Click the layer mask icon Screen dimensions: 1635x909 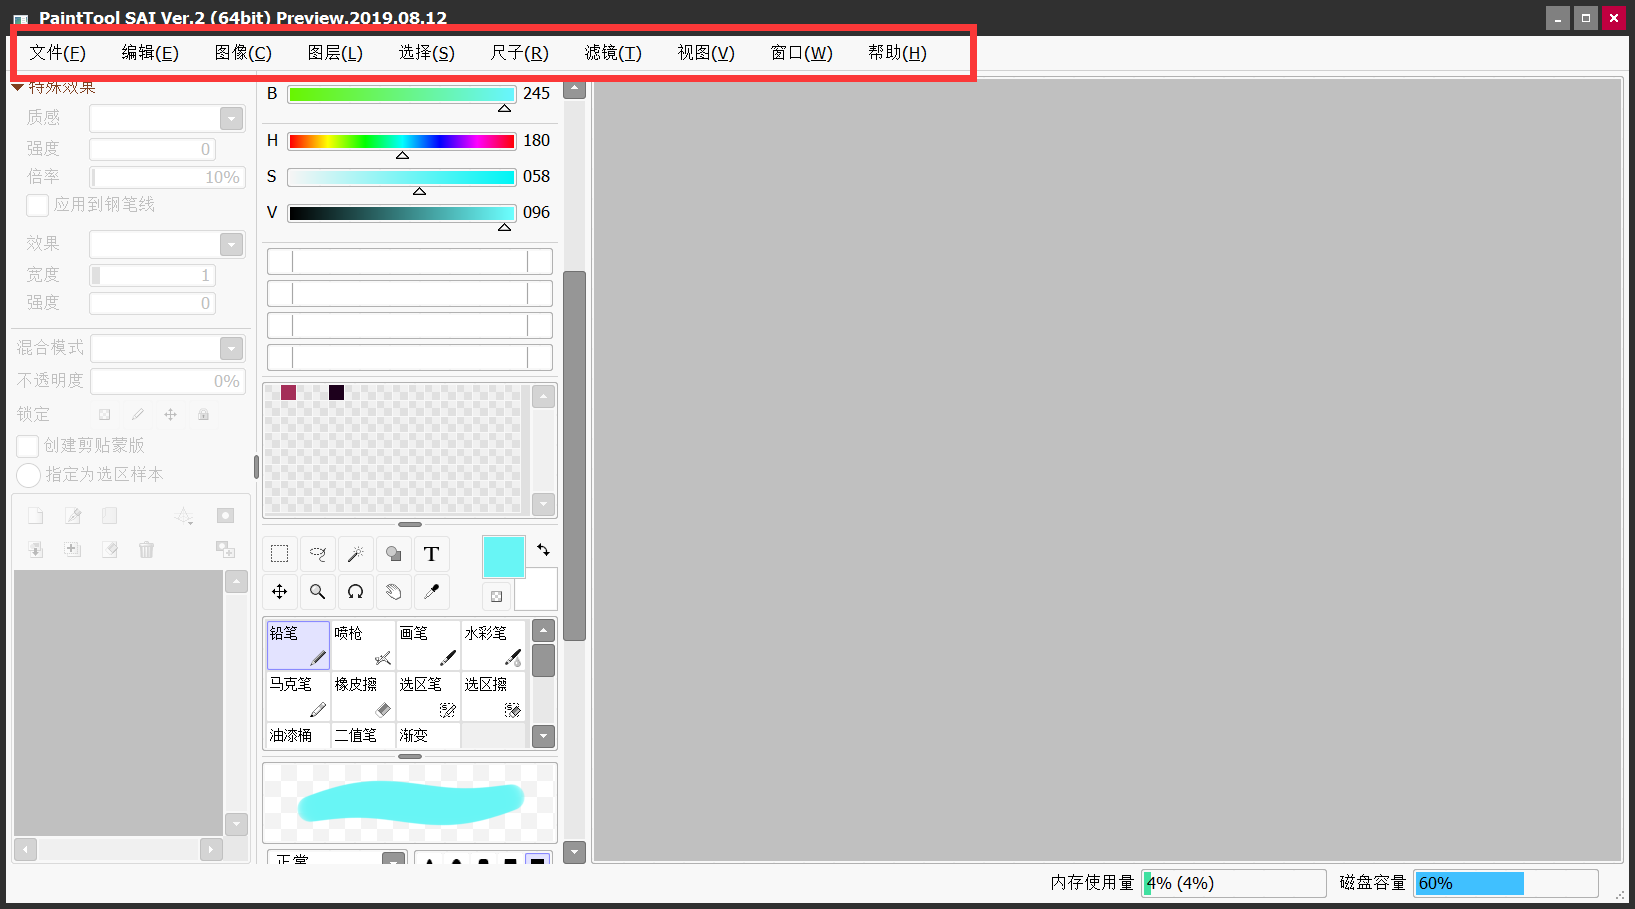click(225, 516)
